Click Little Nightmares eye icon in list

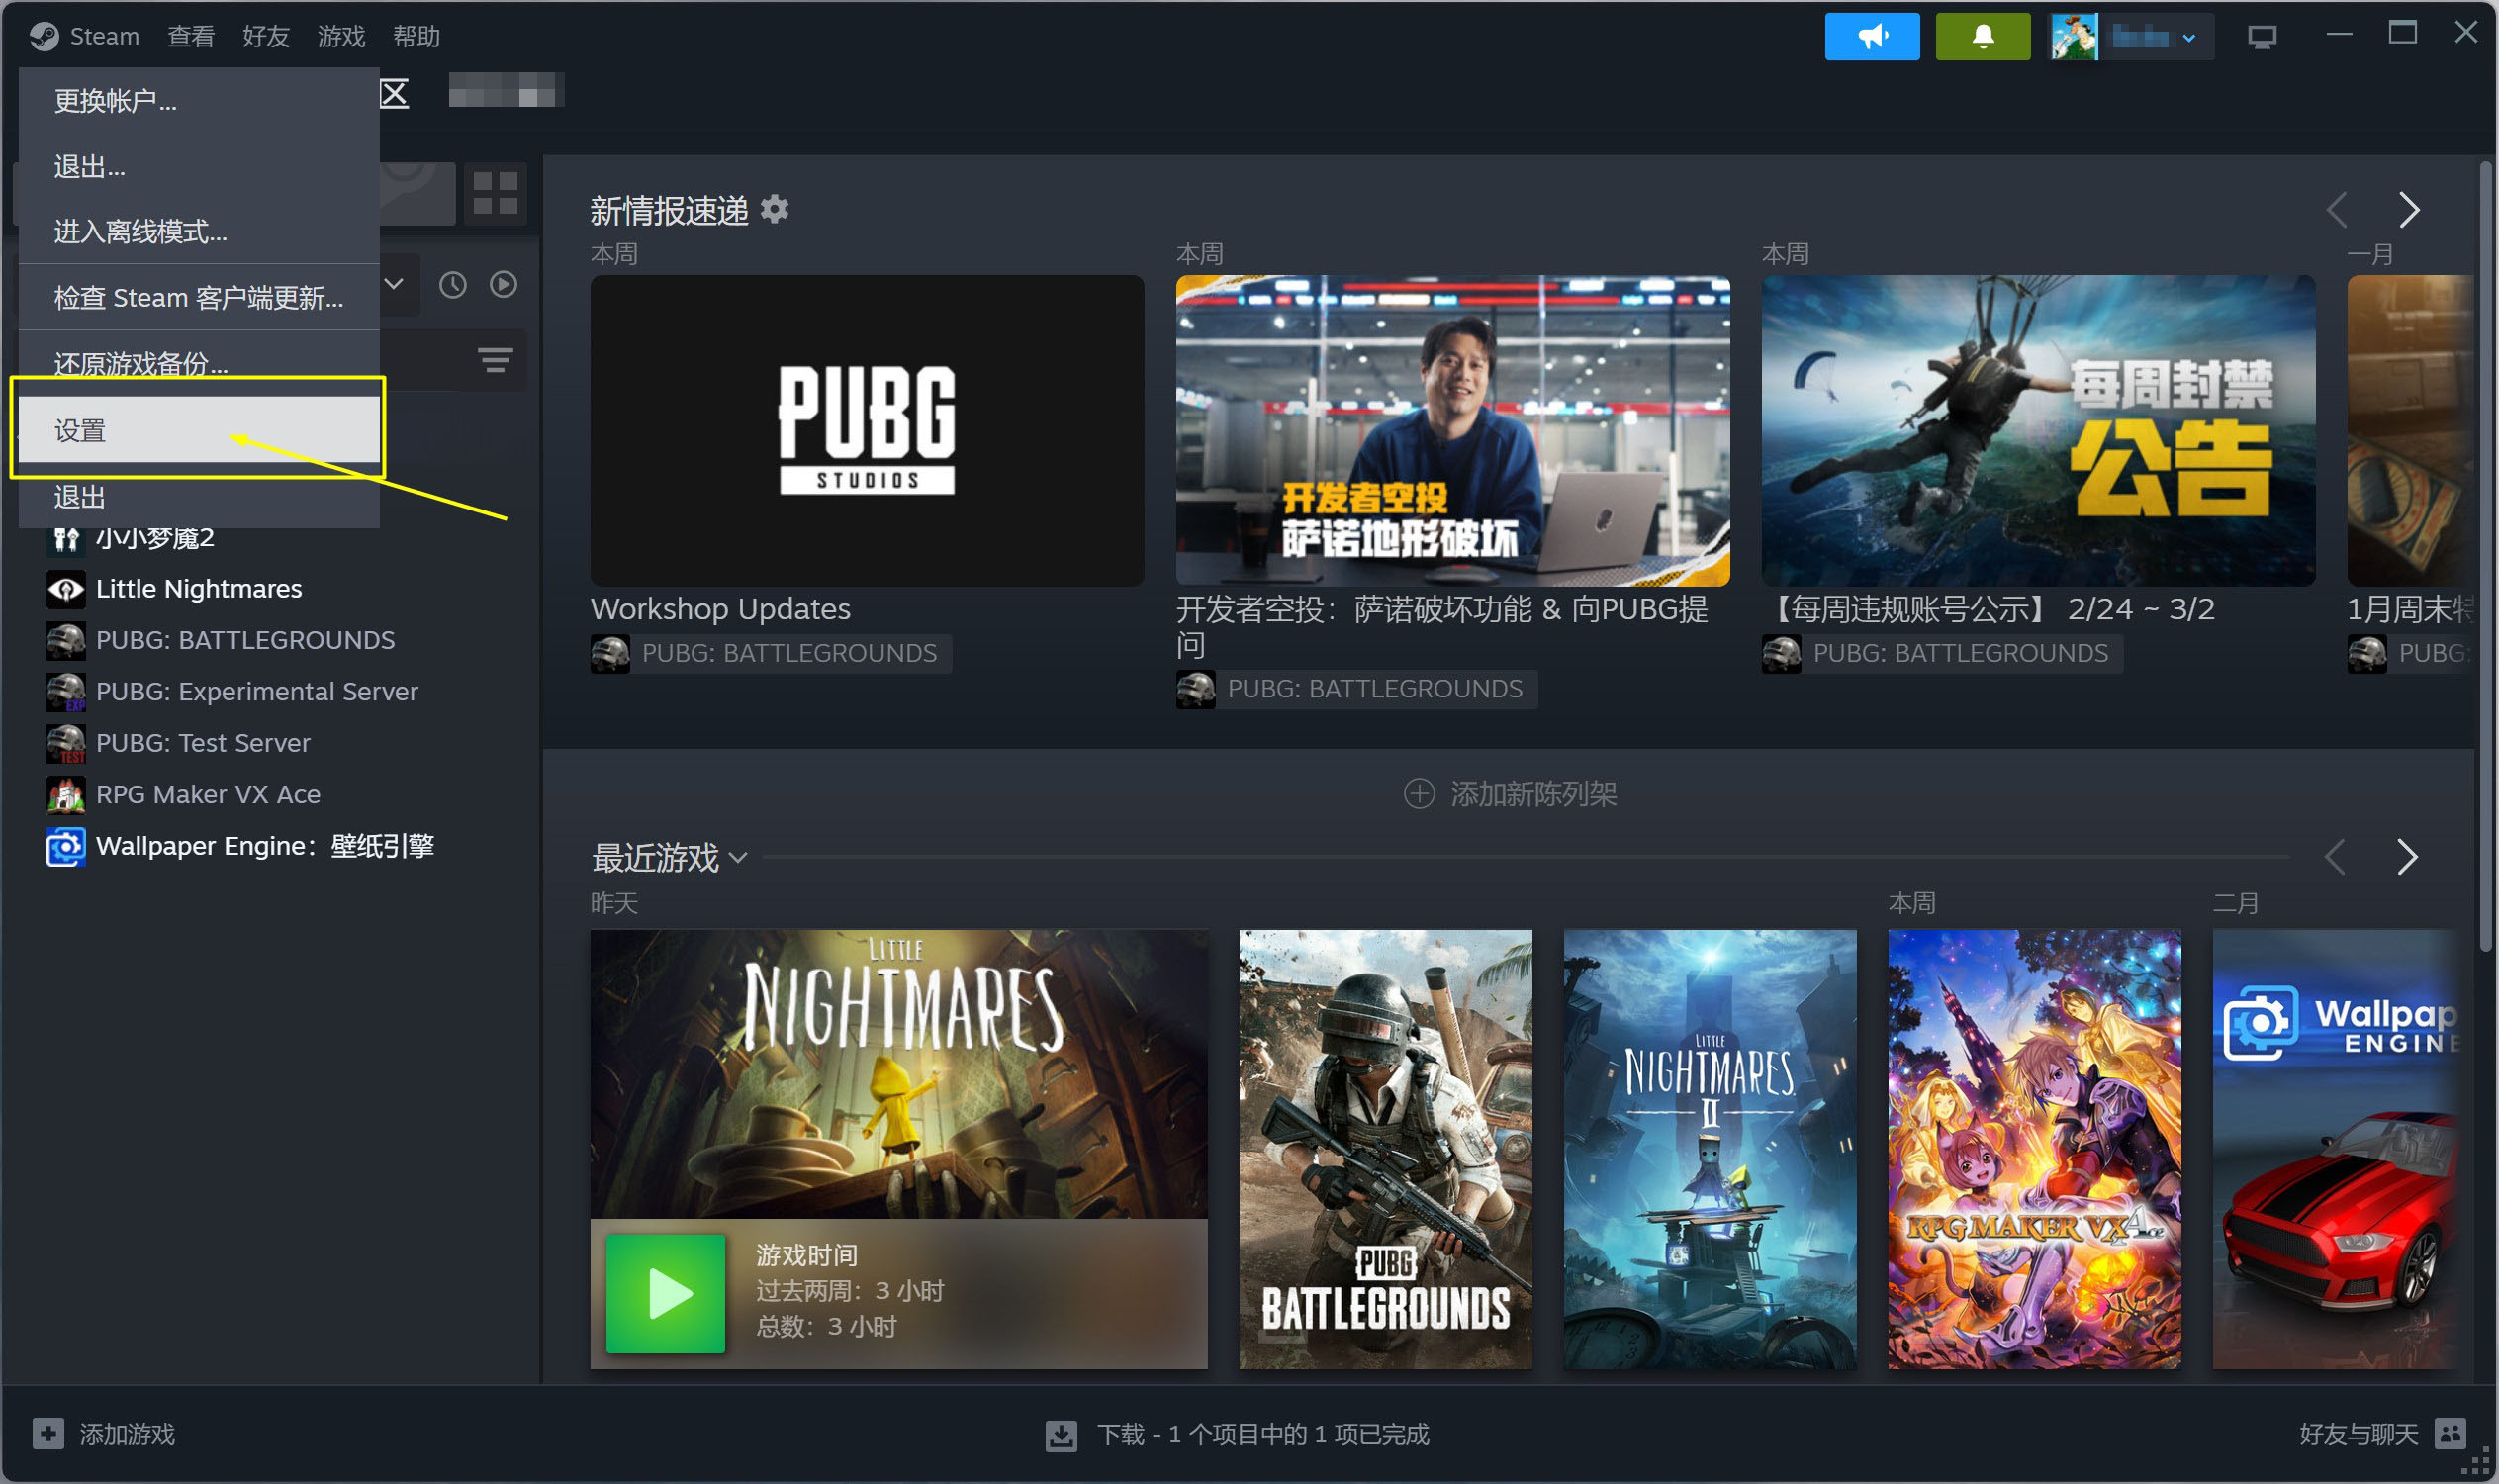pos(66,589)
